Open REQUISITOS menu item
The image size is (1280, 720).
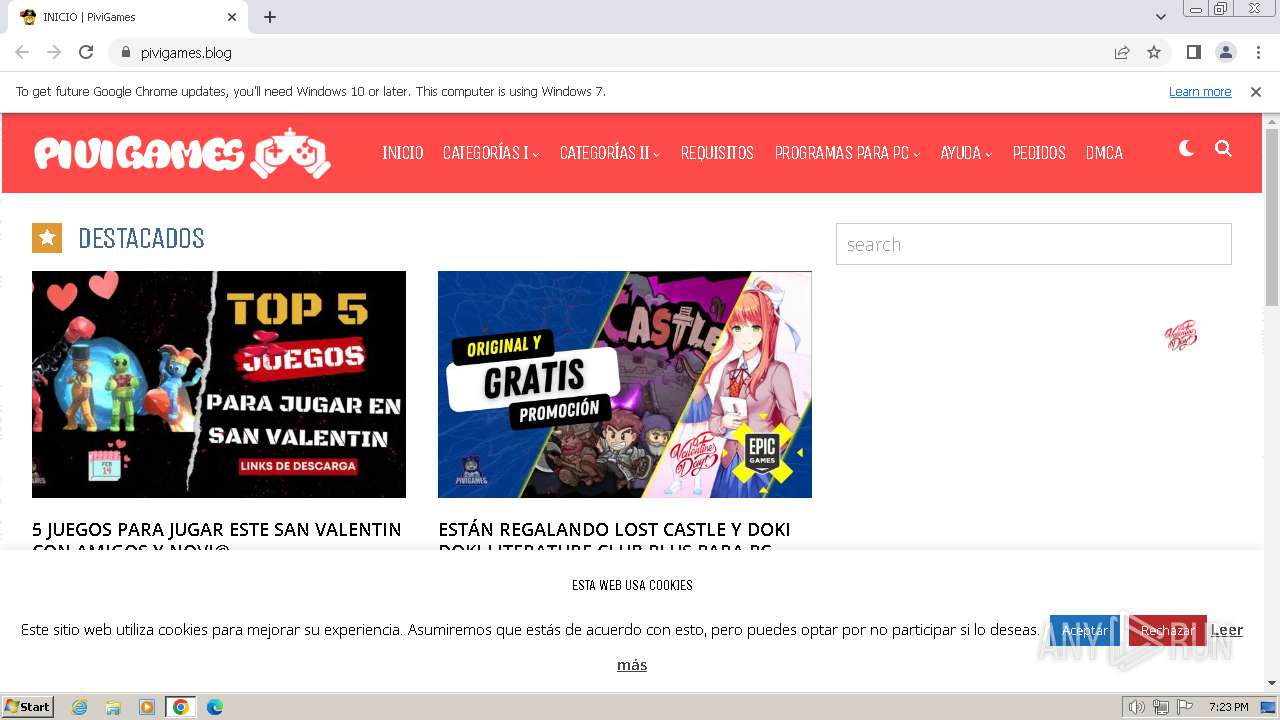pos(717,153)
